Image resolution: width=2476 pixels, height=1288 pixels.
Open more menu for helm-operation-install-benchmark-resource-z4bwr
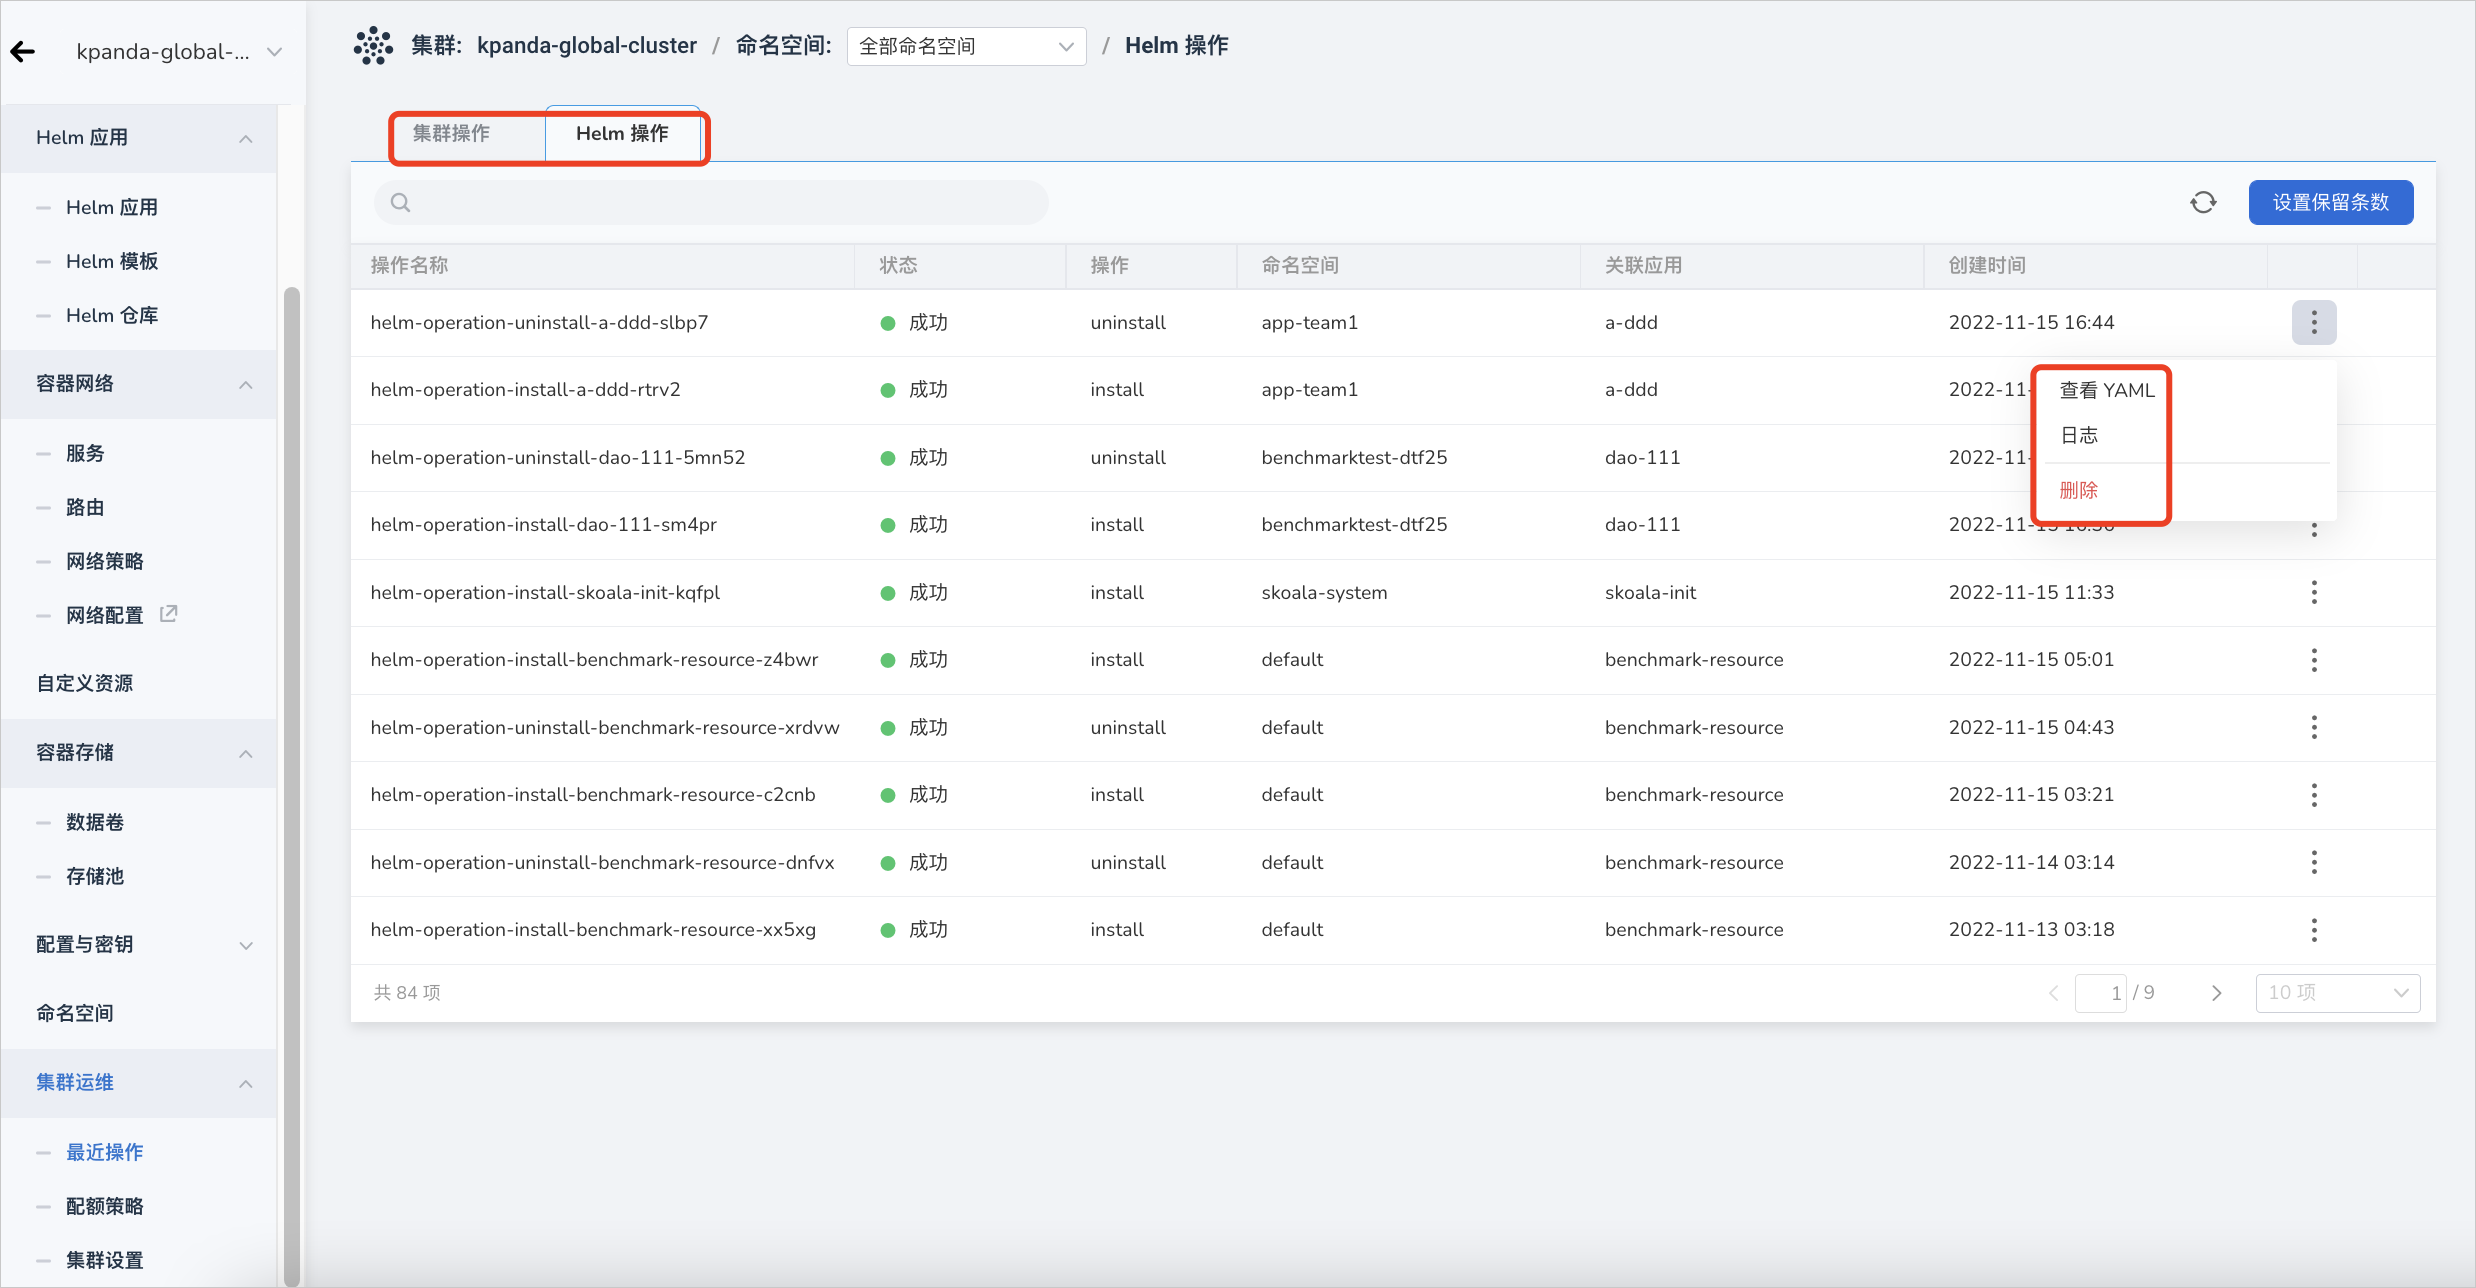(x=2314, y=660)
